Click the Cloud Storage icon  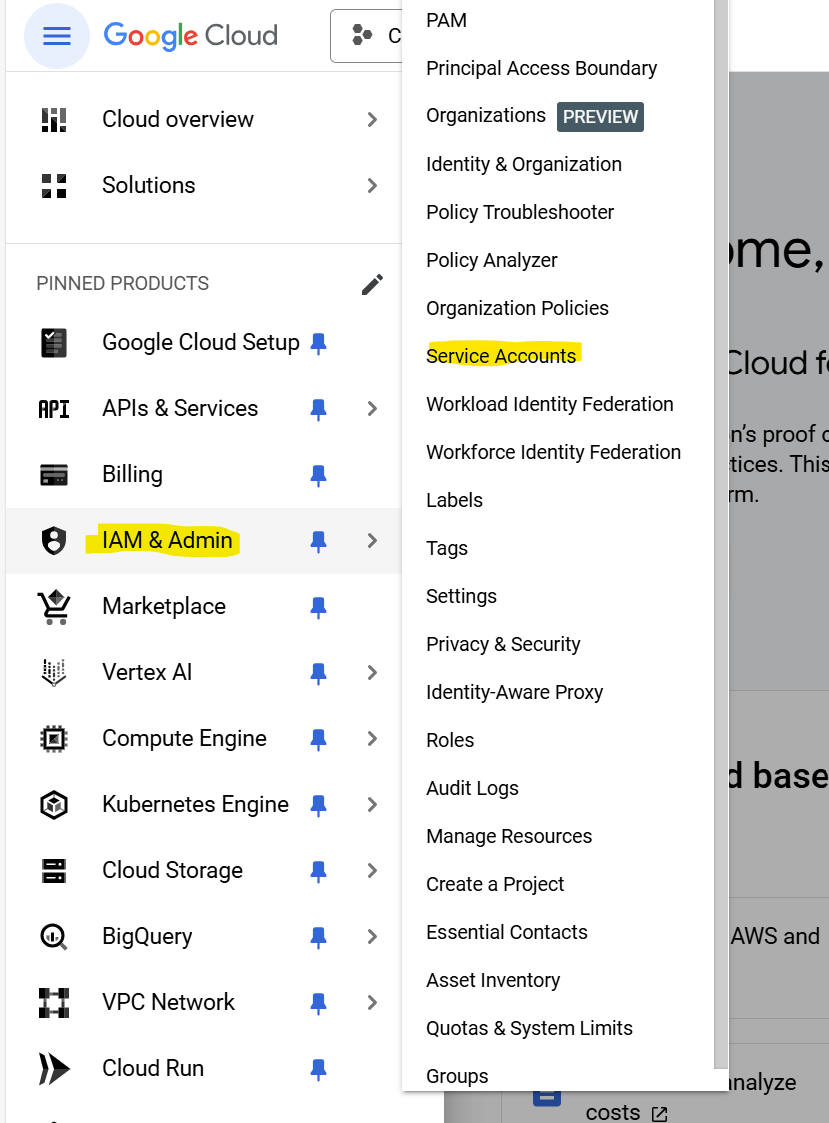click(54, 871)
